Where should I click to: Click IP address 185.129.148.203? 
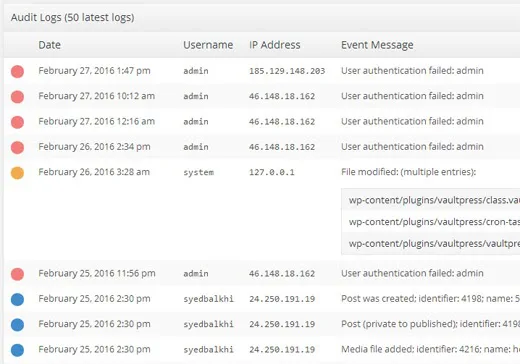point(287,71)
